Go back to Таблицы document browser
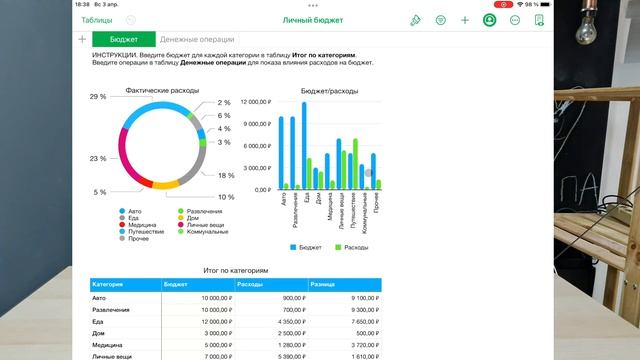The width and height of the screenshot is (640, 360). (x=97, y=20)
